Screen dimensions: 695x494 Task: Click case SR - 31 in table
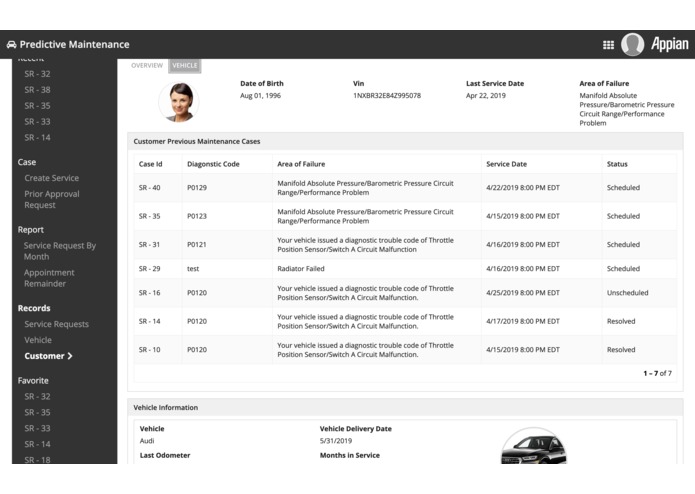(x=149, y=245)
